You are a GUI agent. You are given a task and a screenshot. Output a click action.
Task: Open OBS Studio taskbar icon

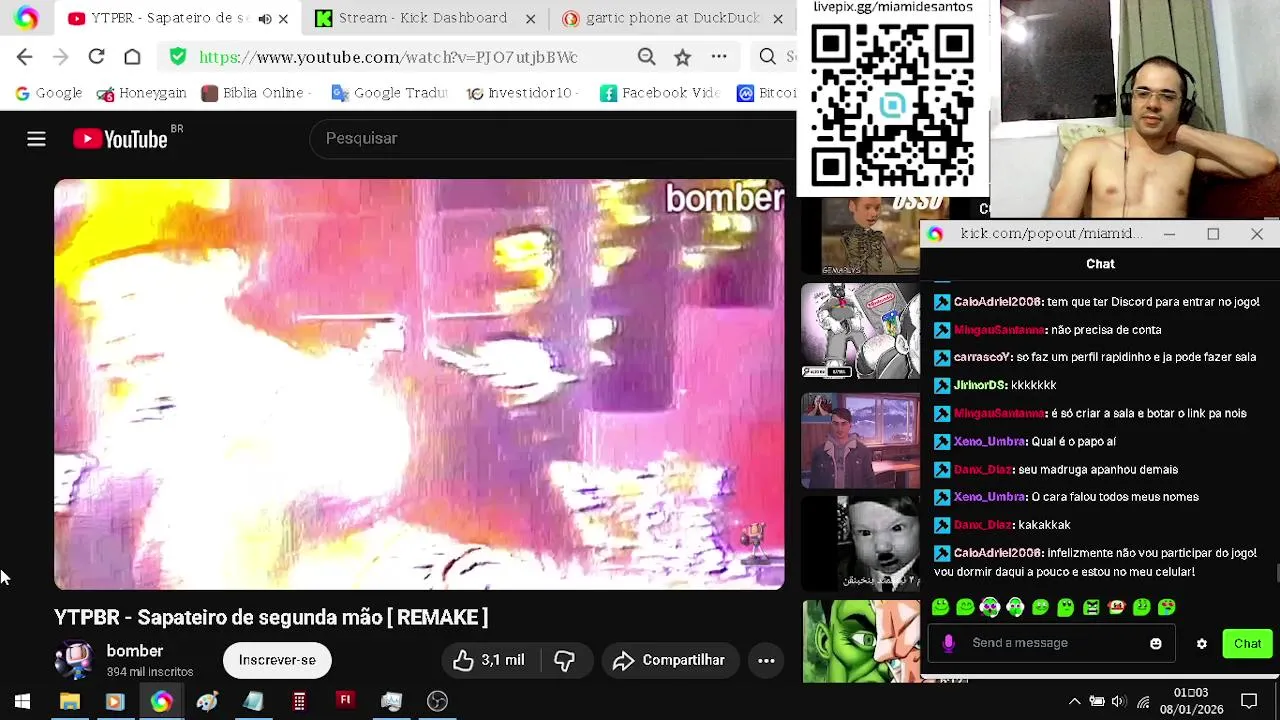pos(437,701)
